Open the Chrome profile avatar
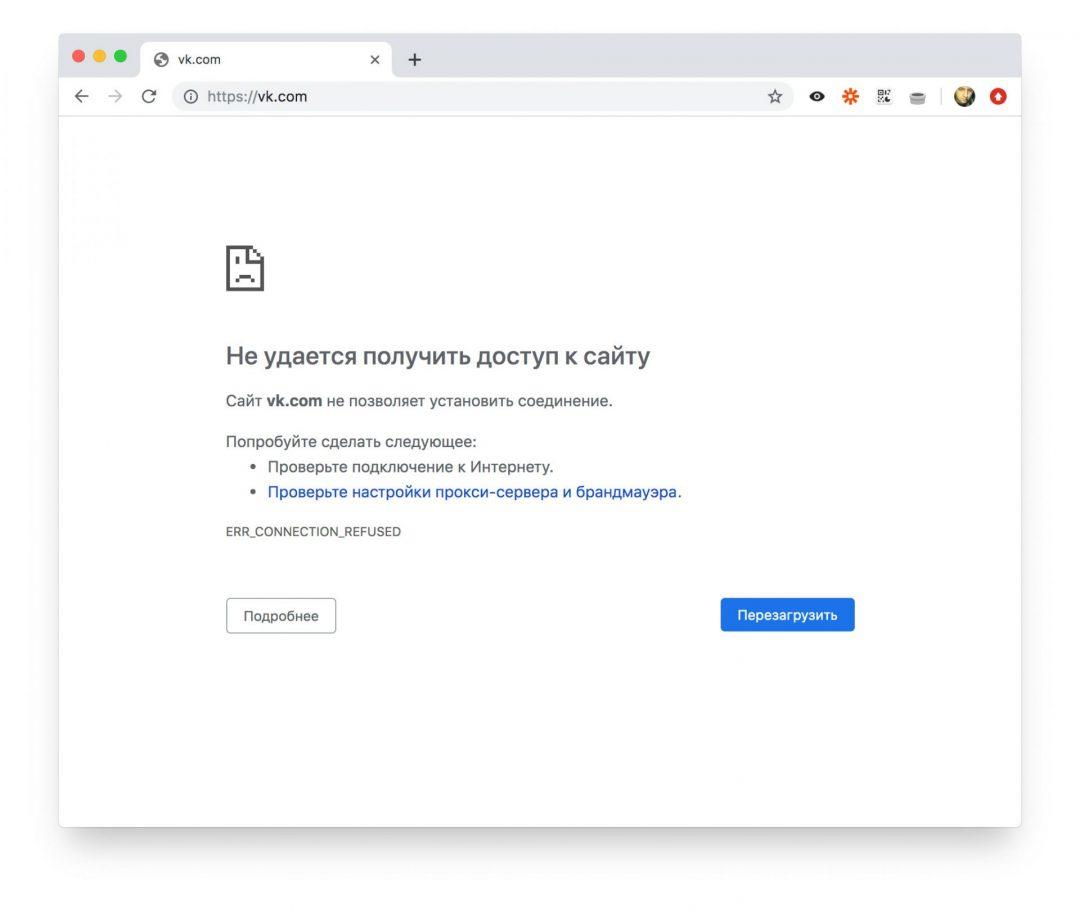Viewport: 1080px width, 911px height. pyautogui.click(x=964, y=96)
